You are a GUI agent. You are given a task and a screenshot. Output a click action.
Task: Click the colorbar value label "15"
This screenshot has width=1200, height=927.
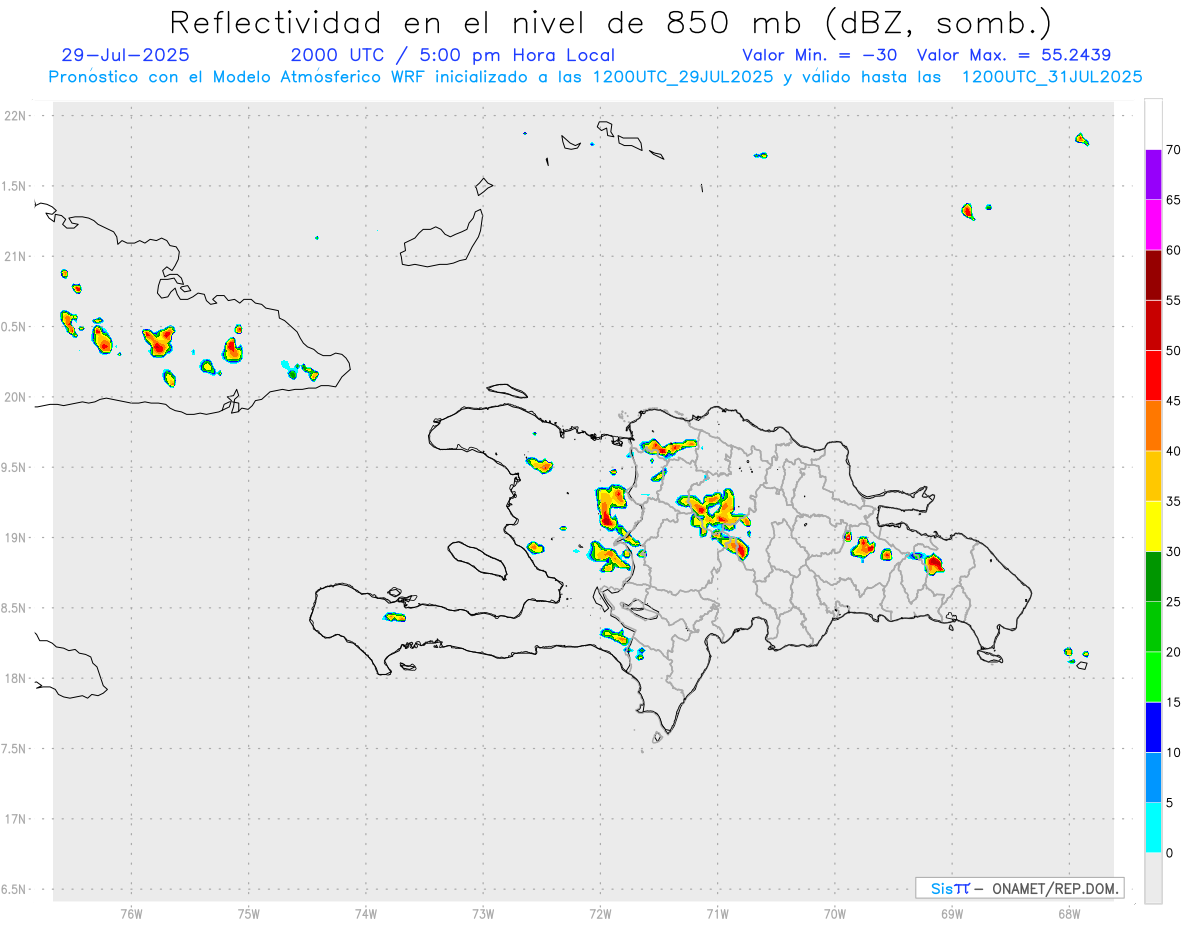pyautogui.click(x=1173, y=702)
